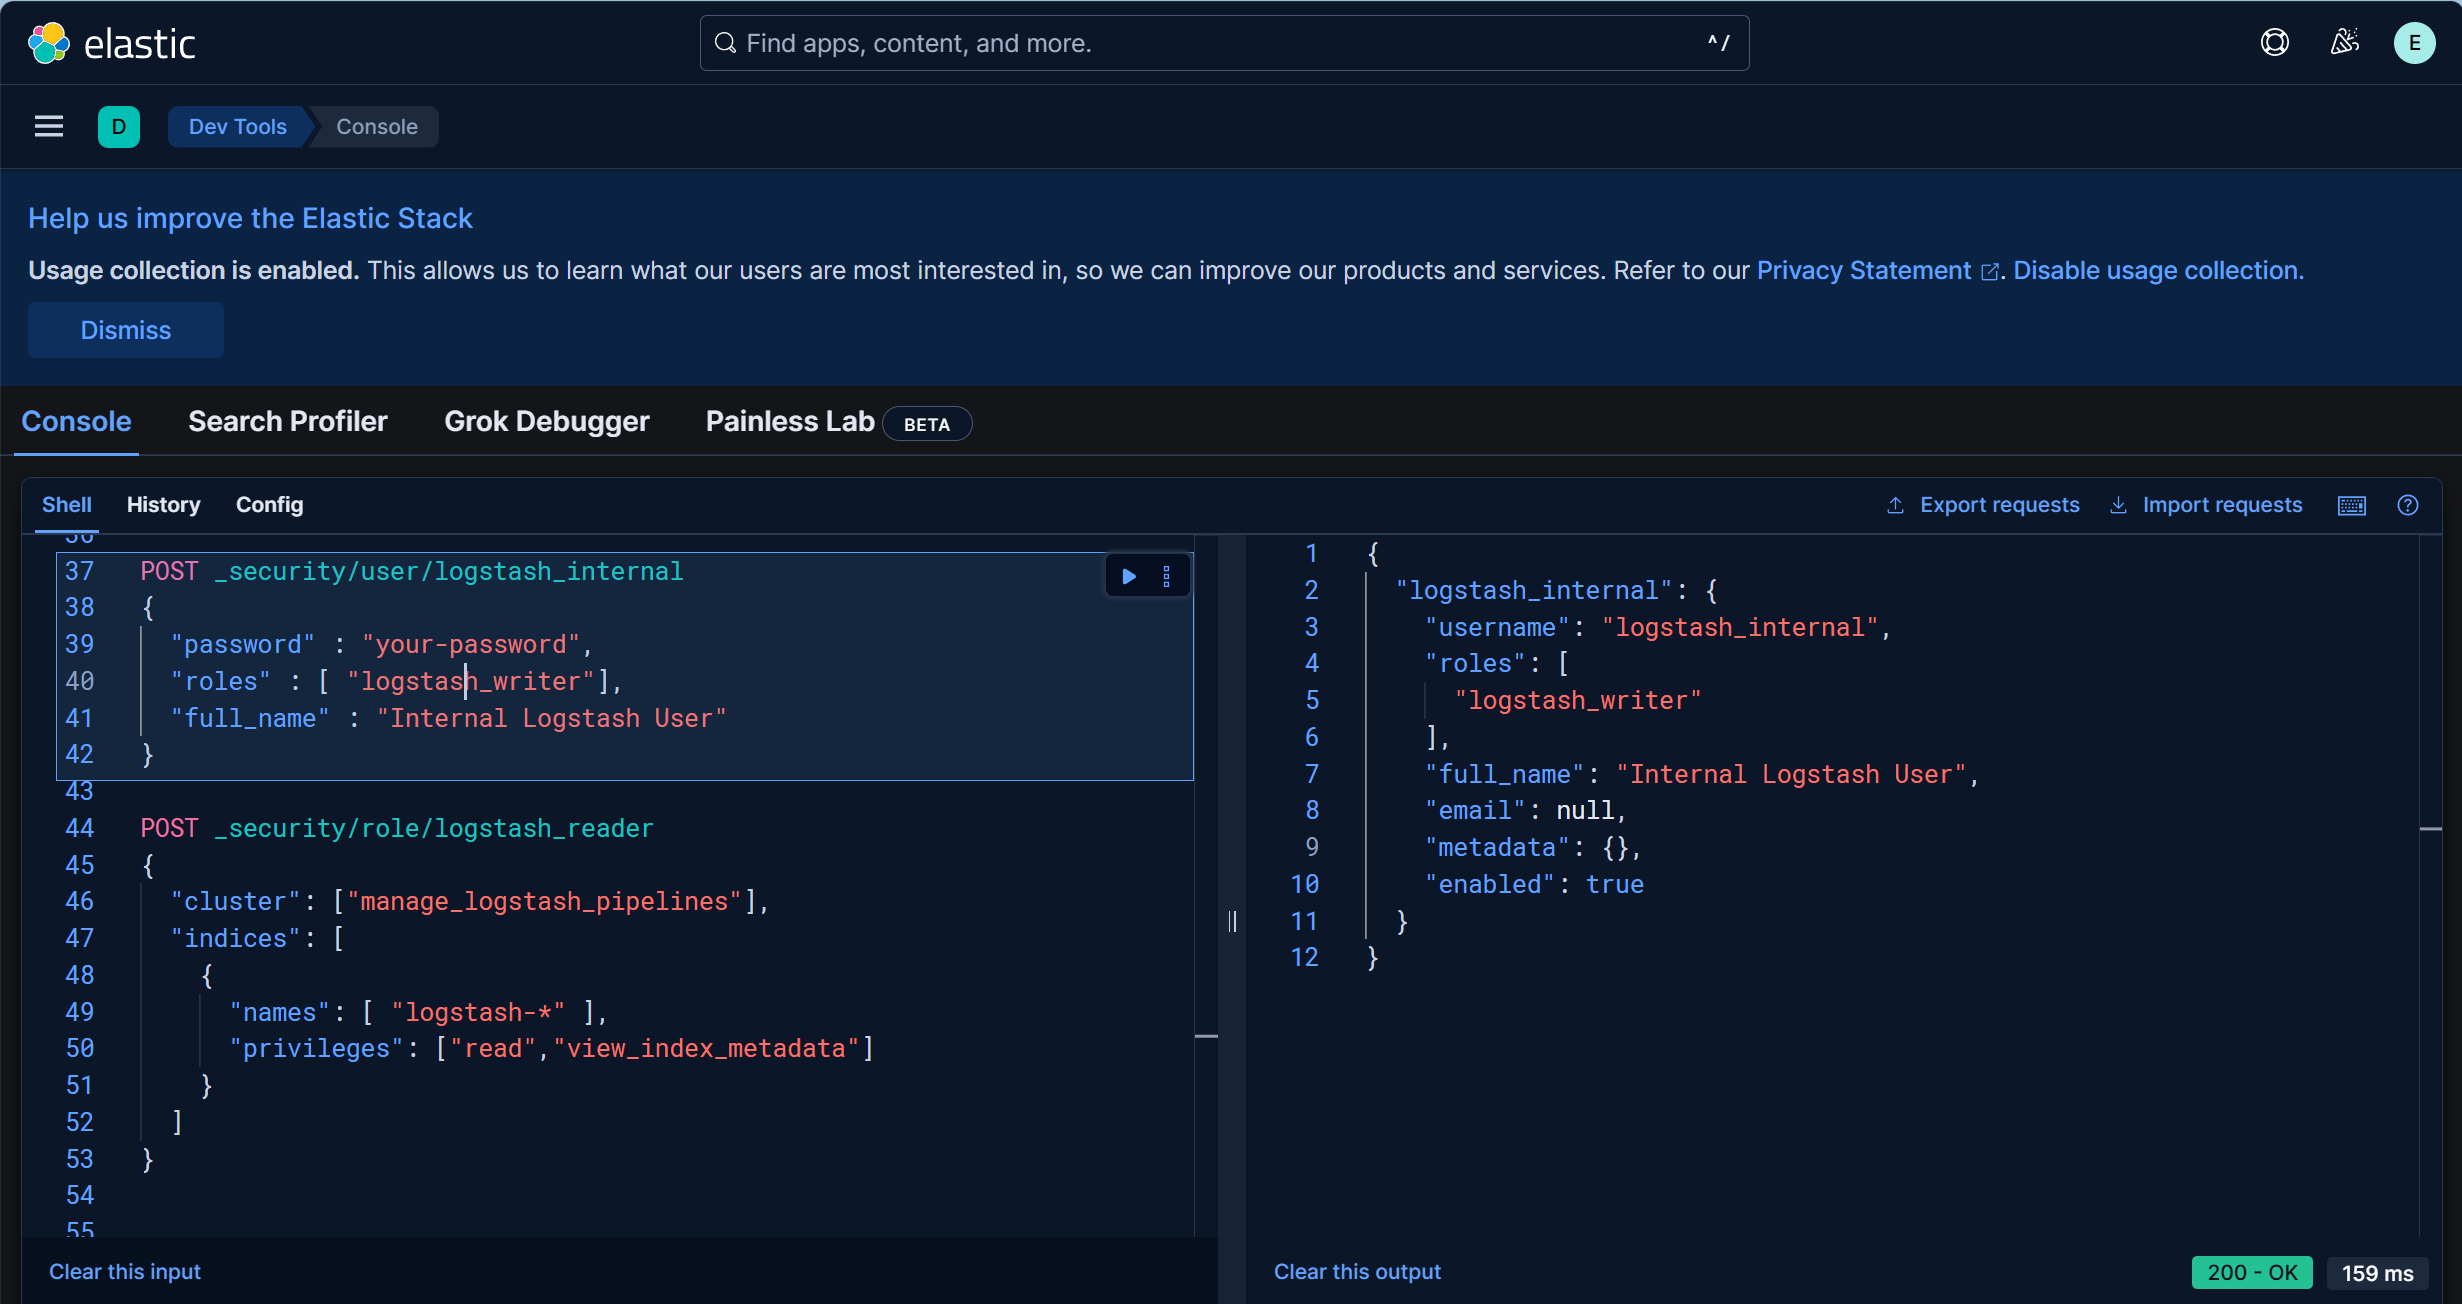
Task: Click the search shortcut ^/ hint
Action: tap(1718, 43)
